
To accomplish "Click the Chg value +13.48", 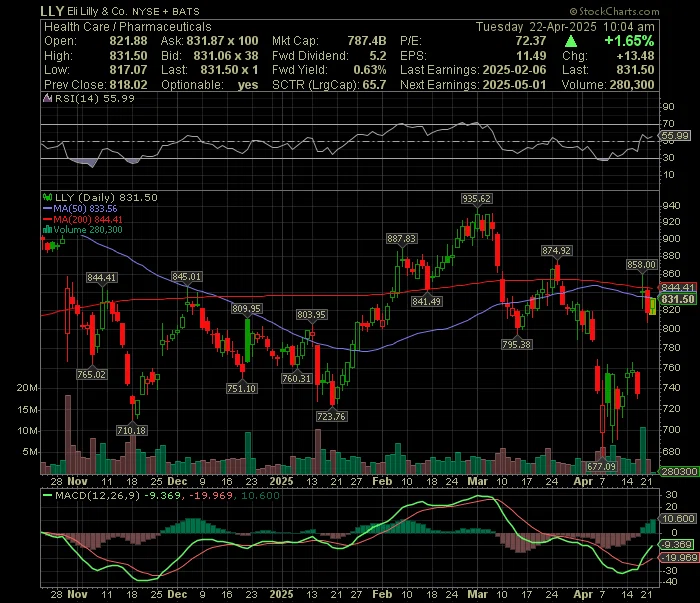I will [x=635, y=56].
